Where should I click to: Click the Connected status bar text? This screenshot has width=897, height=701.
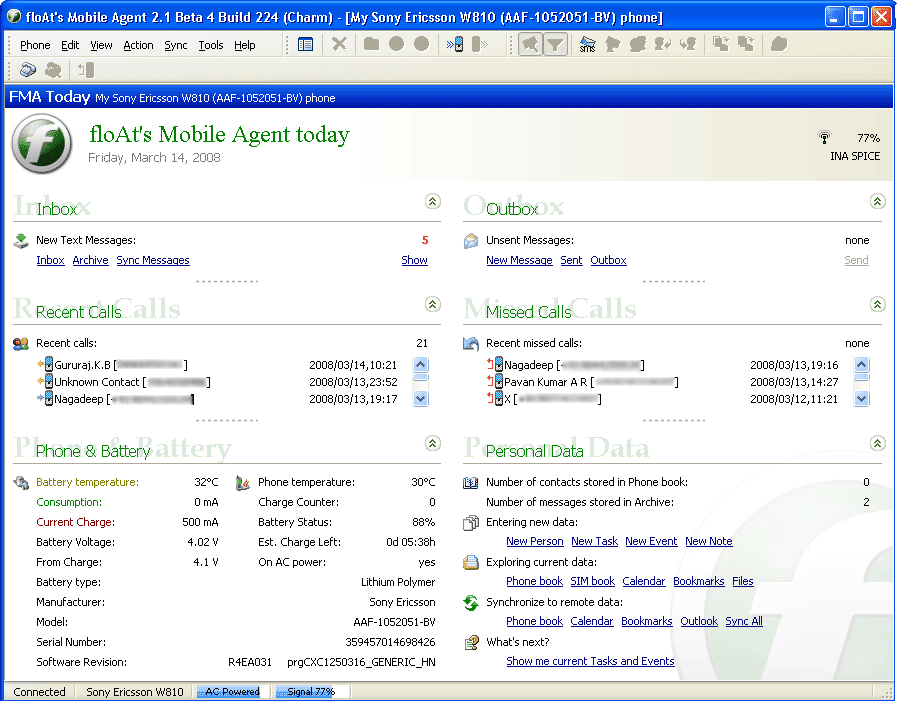tap(39, 692)
